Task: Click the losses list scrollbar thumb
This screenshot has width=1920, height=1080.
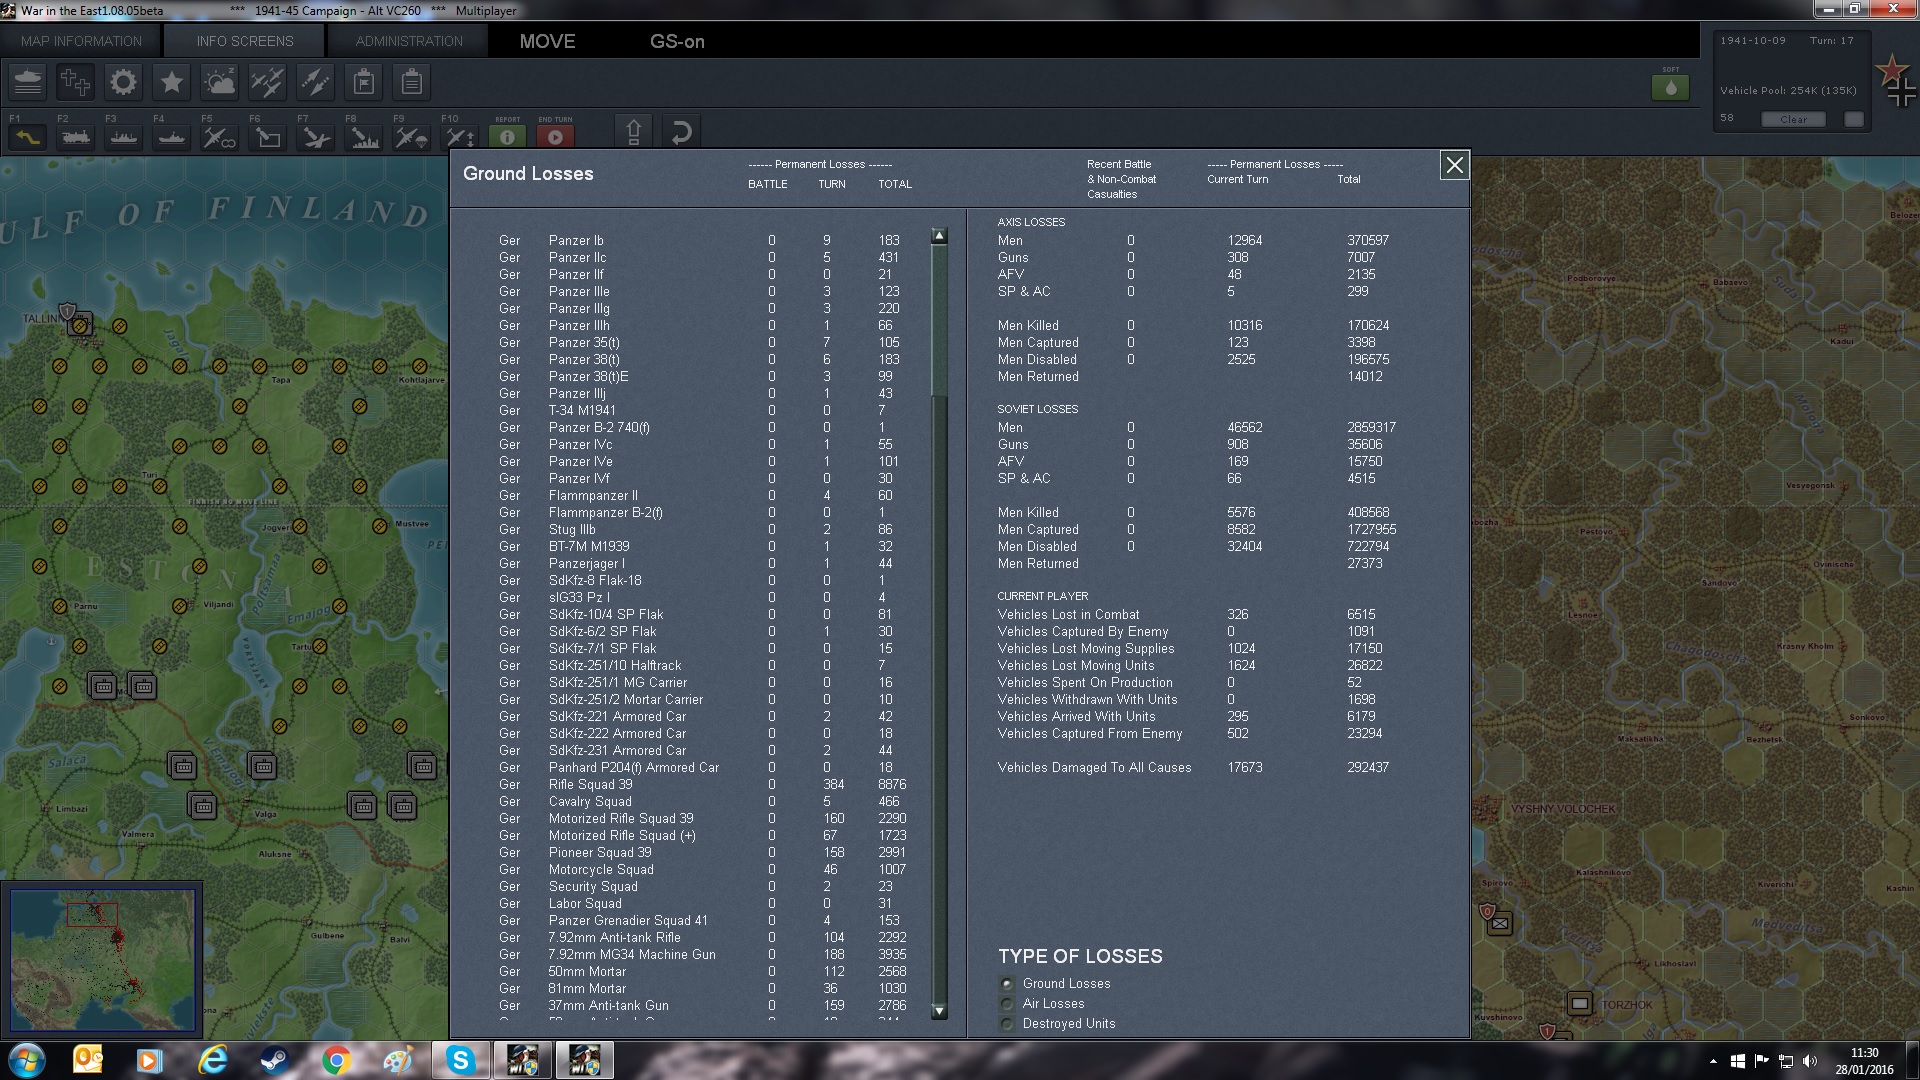Action: pos(939,320)
